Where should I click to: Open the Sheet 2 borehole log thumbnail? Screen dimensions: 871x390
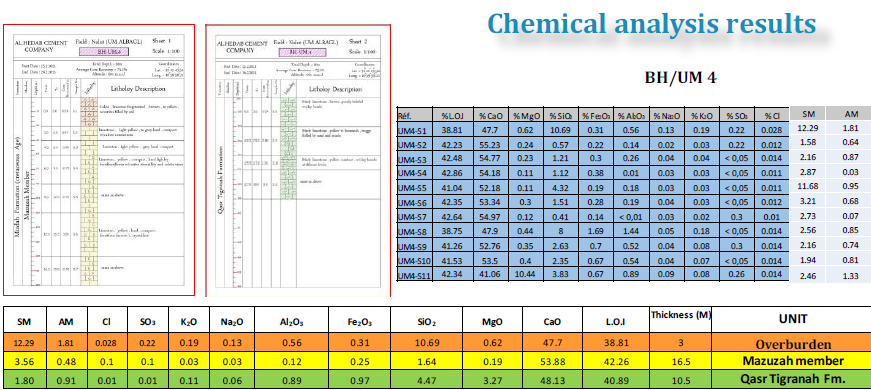tap(298, 161)
